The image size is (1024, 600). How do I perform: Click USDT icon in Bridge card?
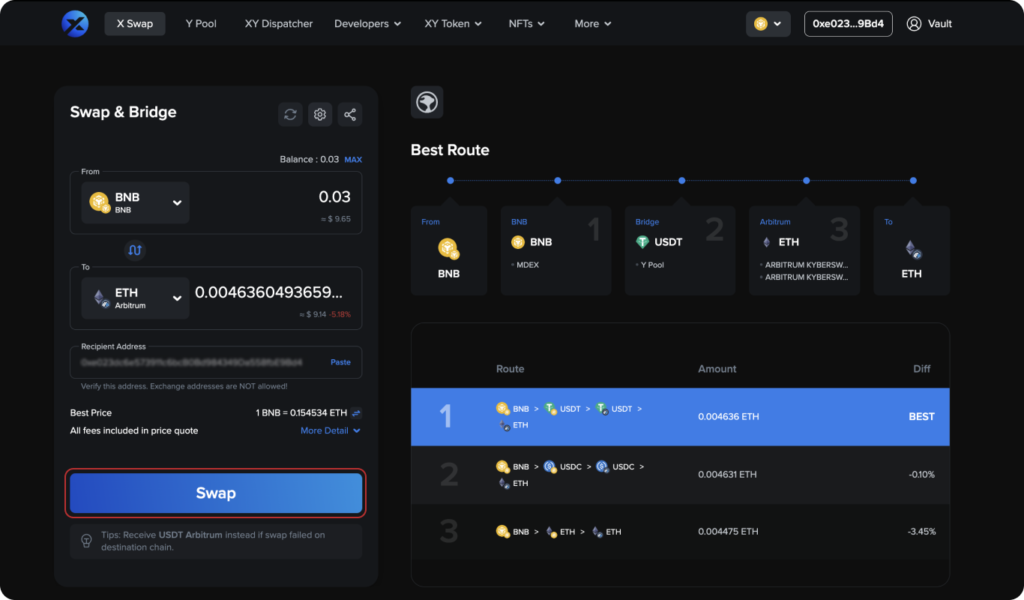coord(643,242)
